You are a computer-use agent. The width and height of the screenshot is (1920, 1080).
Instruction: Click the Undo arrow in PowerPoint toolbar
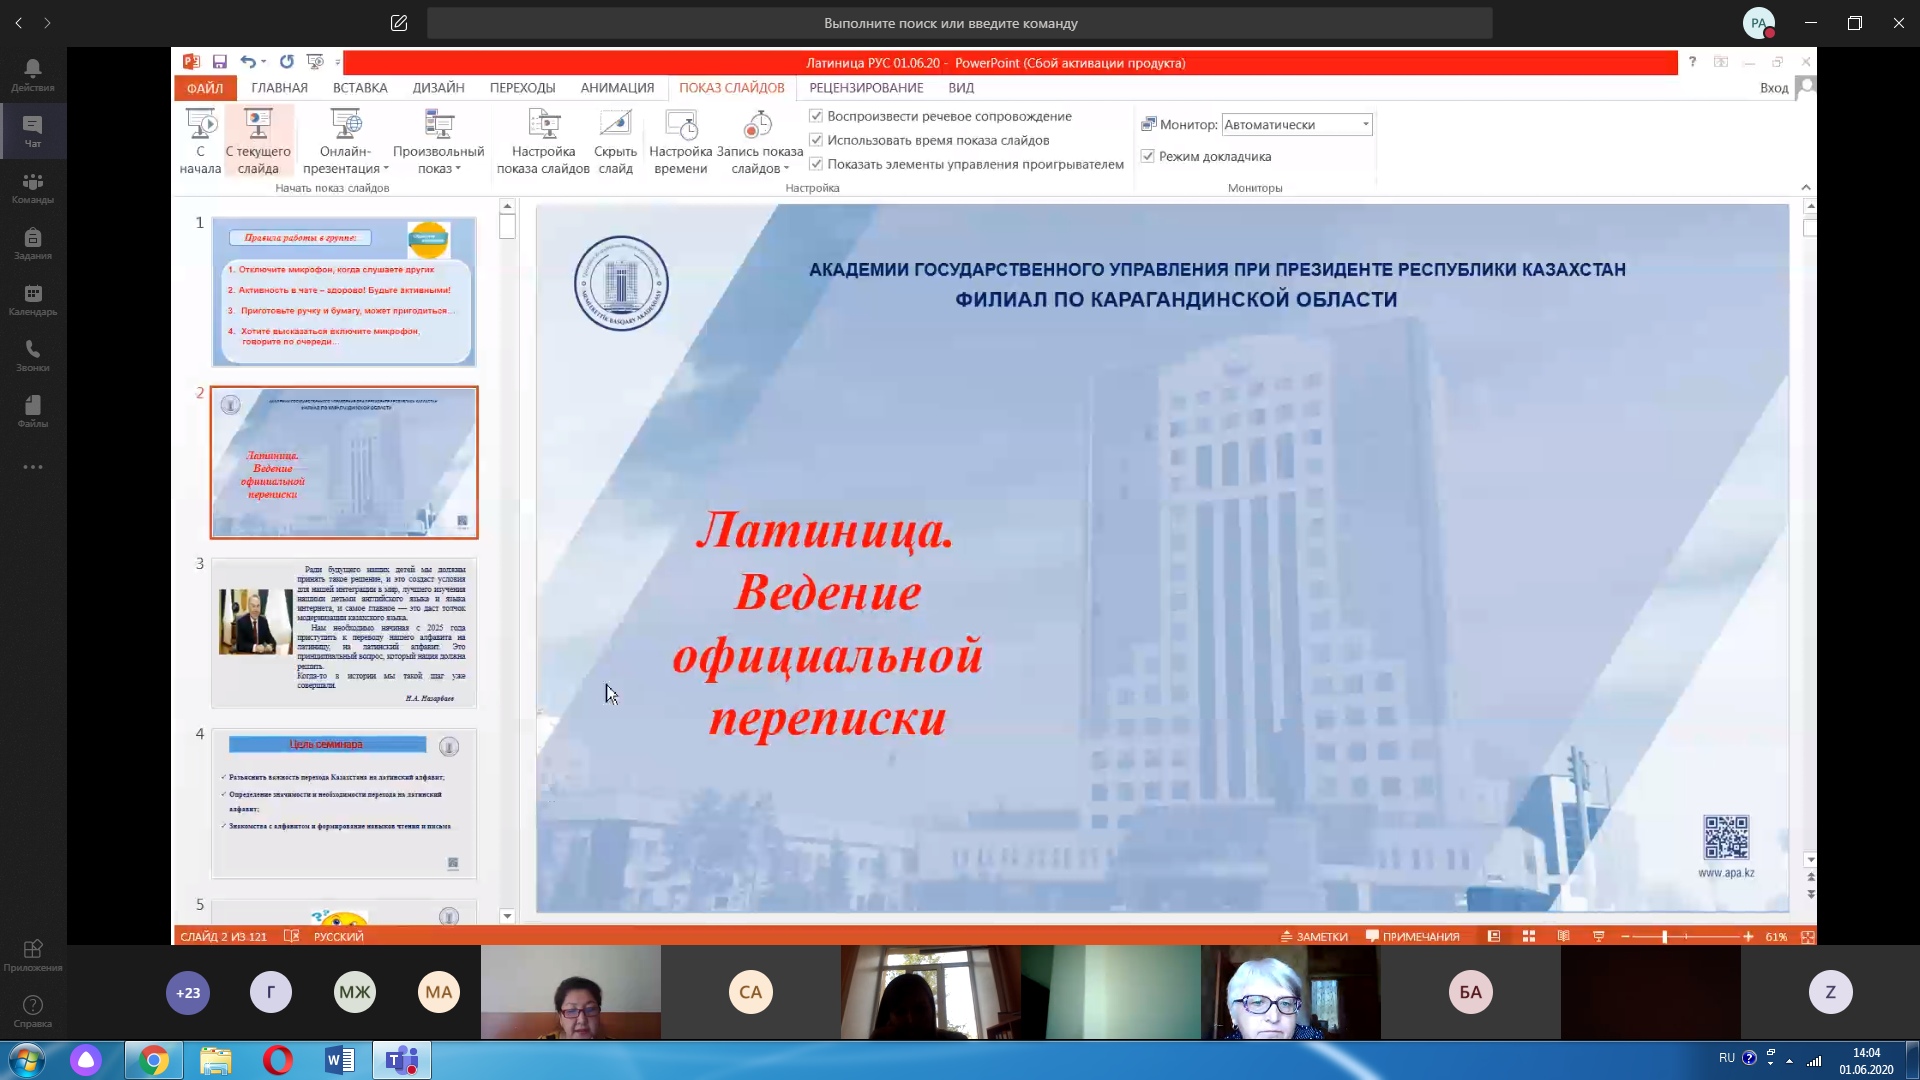247,62
